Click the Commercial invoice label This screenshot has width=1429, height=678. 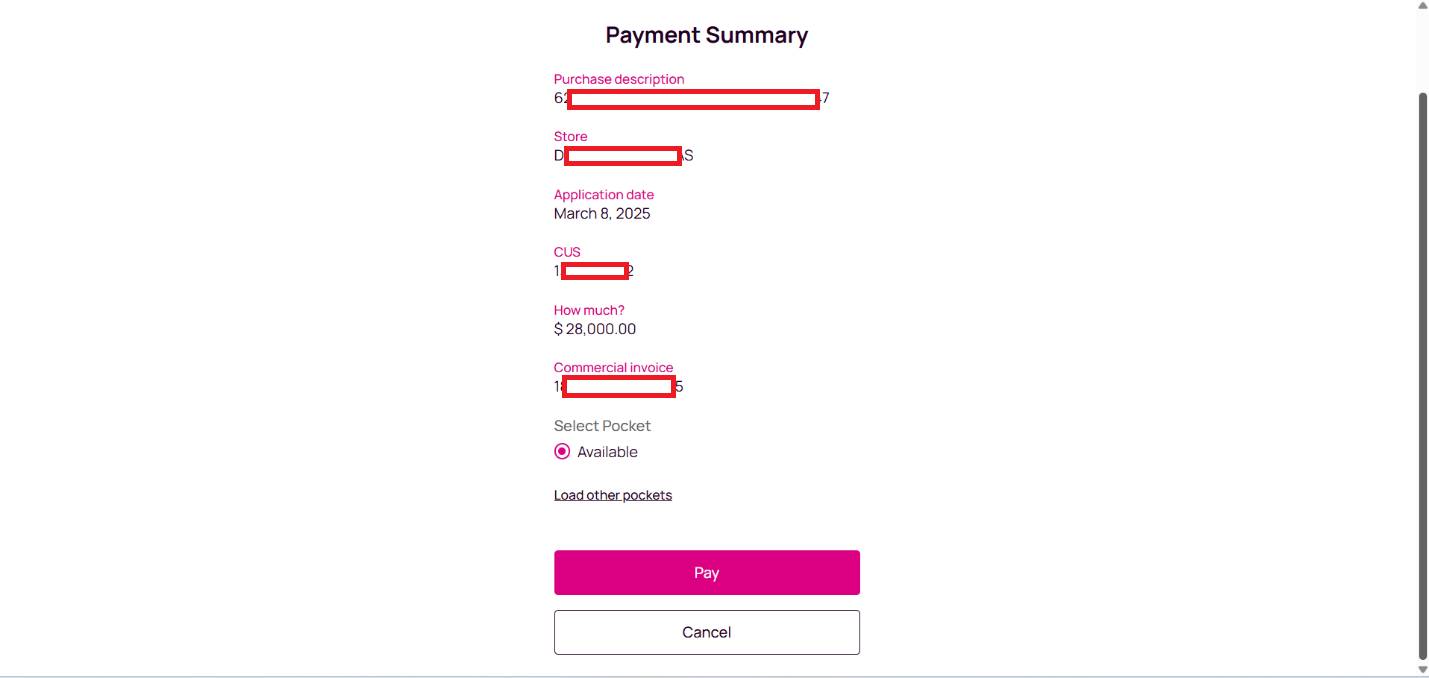614,368
